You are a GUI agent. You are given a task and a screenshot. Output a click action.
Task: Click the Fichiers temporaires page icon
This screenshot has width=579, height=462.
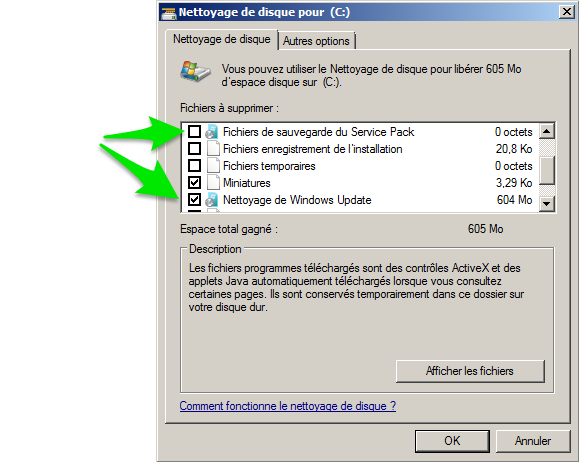click(213, 166)
